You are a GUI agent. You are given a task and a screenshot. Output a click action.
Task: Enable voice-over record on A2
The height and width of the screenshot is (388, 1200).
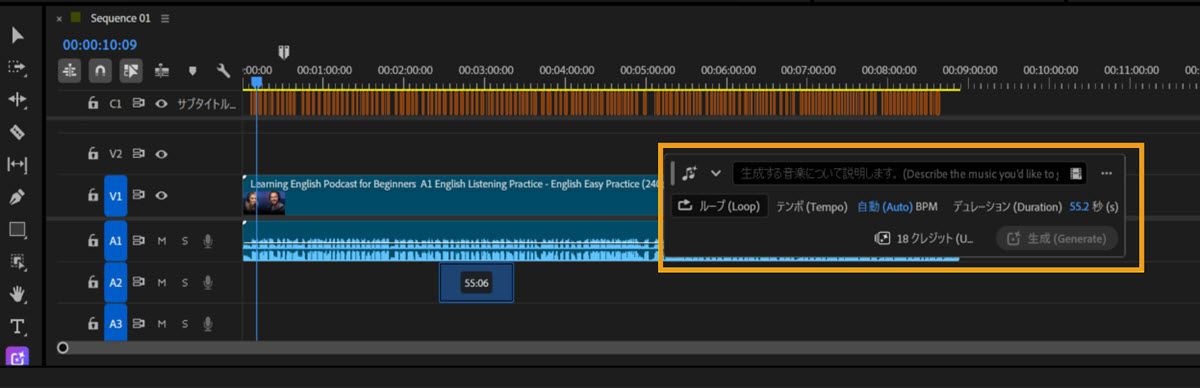click(209, 283)
